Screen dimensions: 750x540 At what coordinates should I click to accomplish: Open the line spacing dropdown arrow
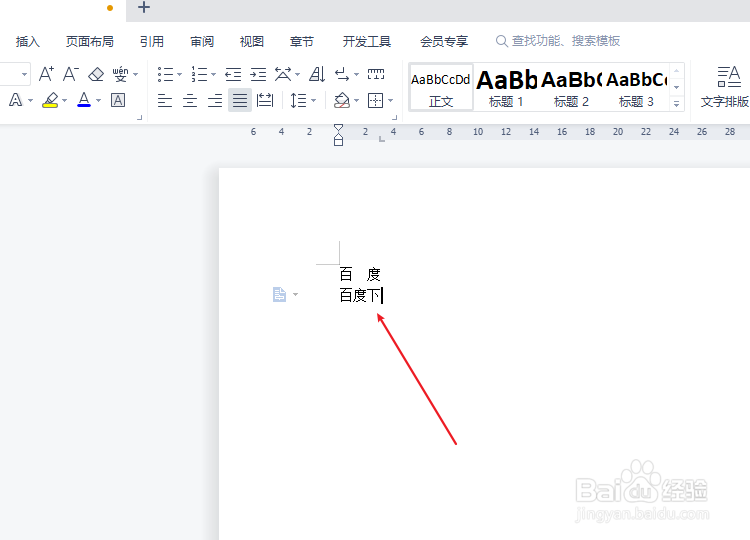(x=314, y=100)
